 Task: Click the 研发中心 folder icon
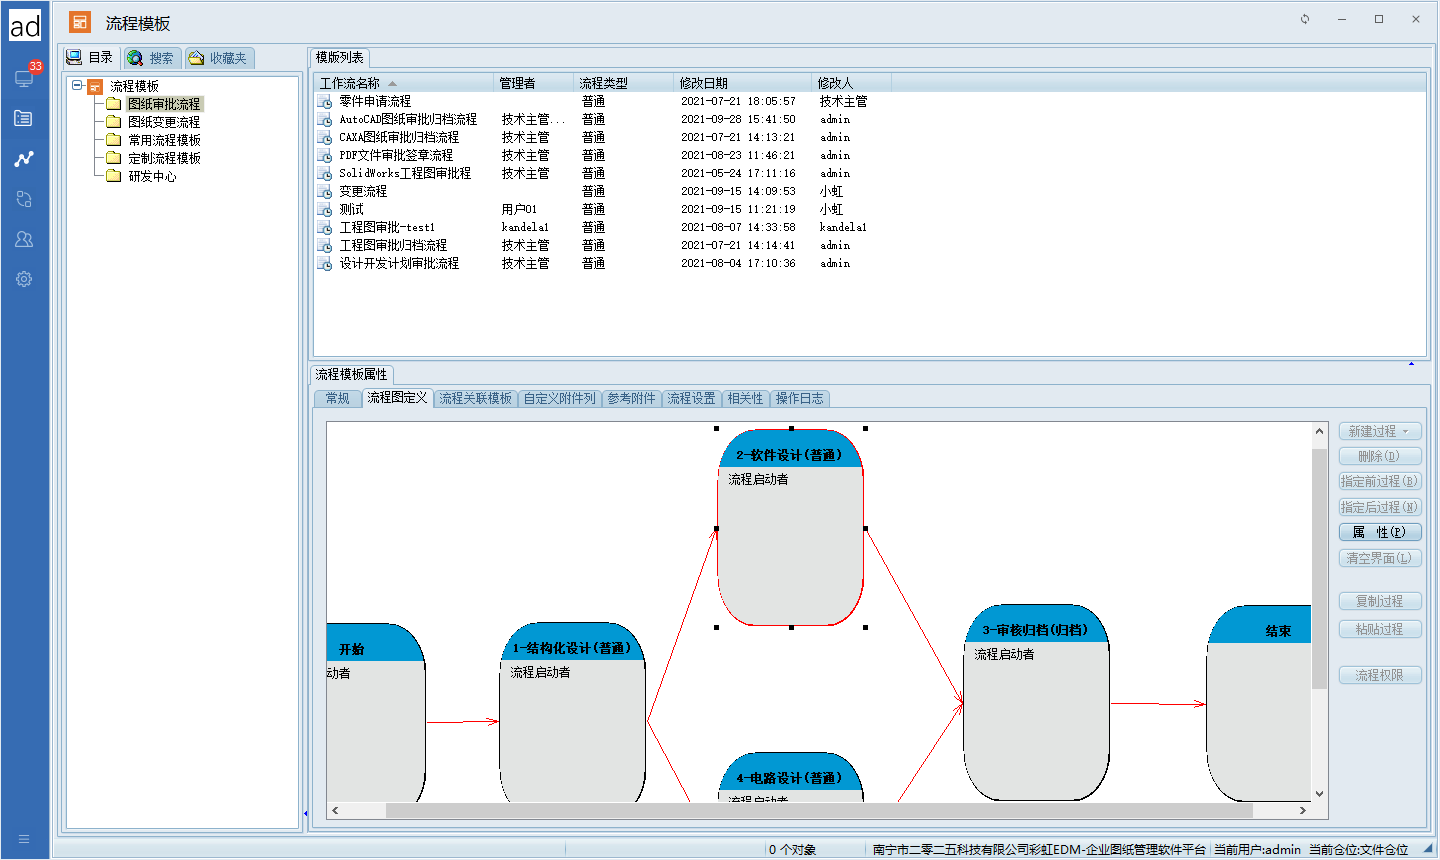pos(114,176)
